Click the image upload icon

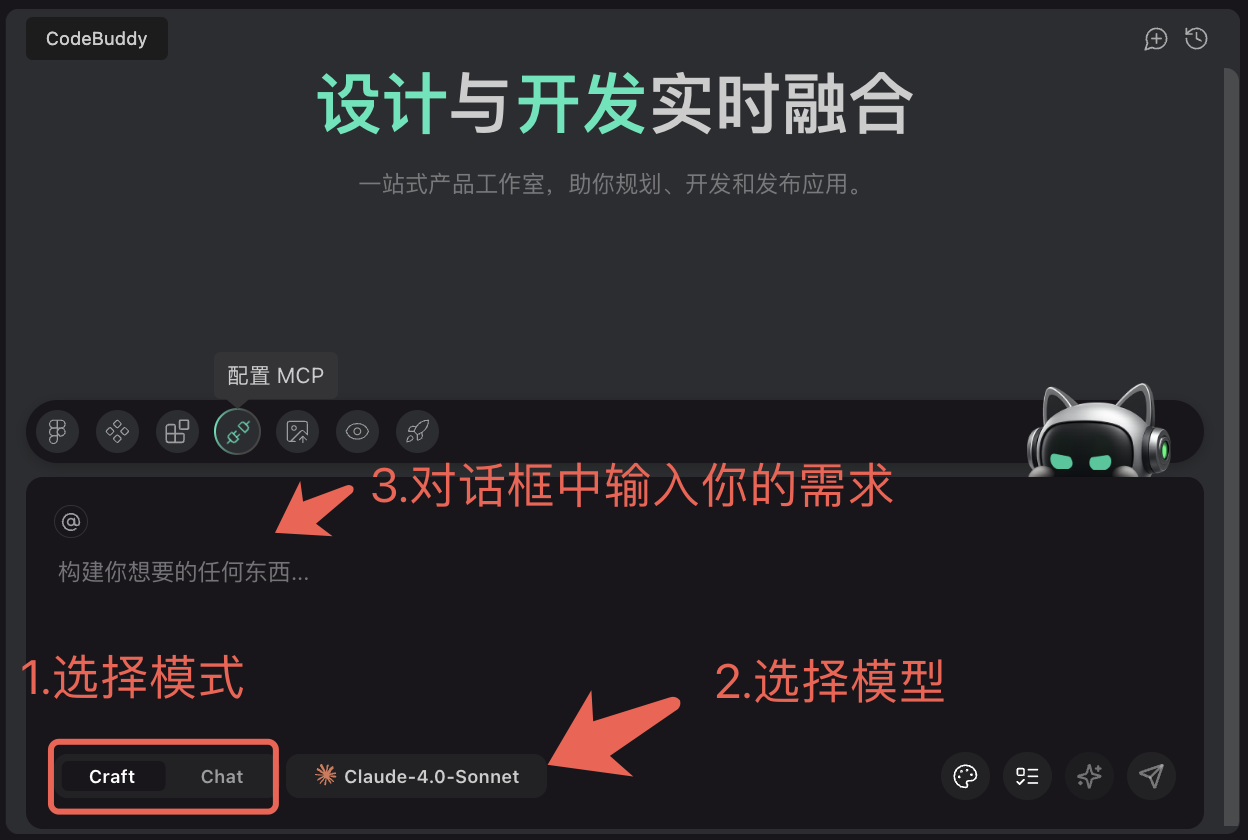(297, 432)
